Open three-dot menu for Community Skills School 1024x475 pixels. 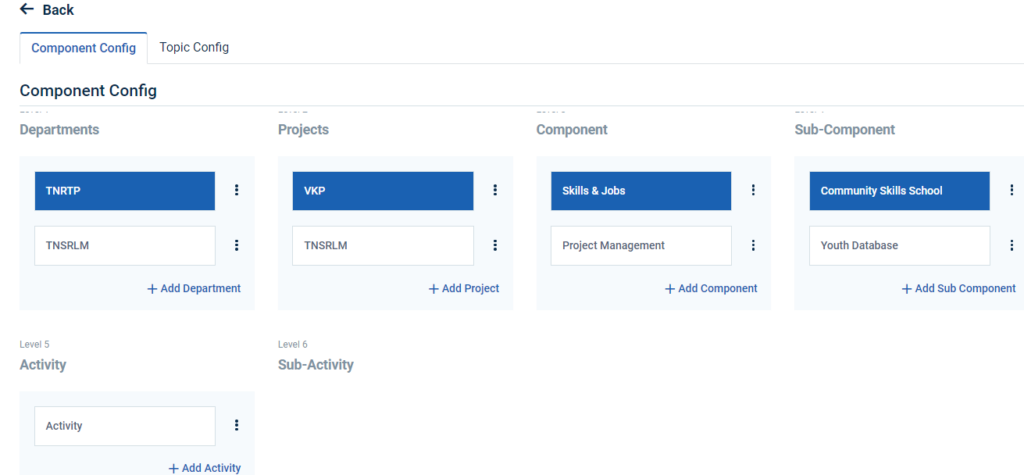coord(1011,190)
